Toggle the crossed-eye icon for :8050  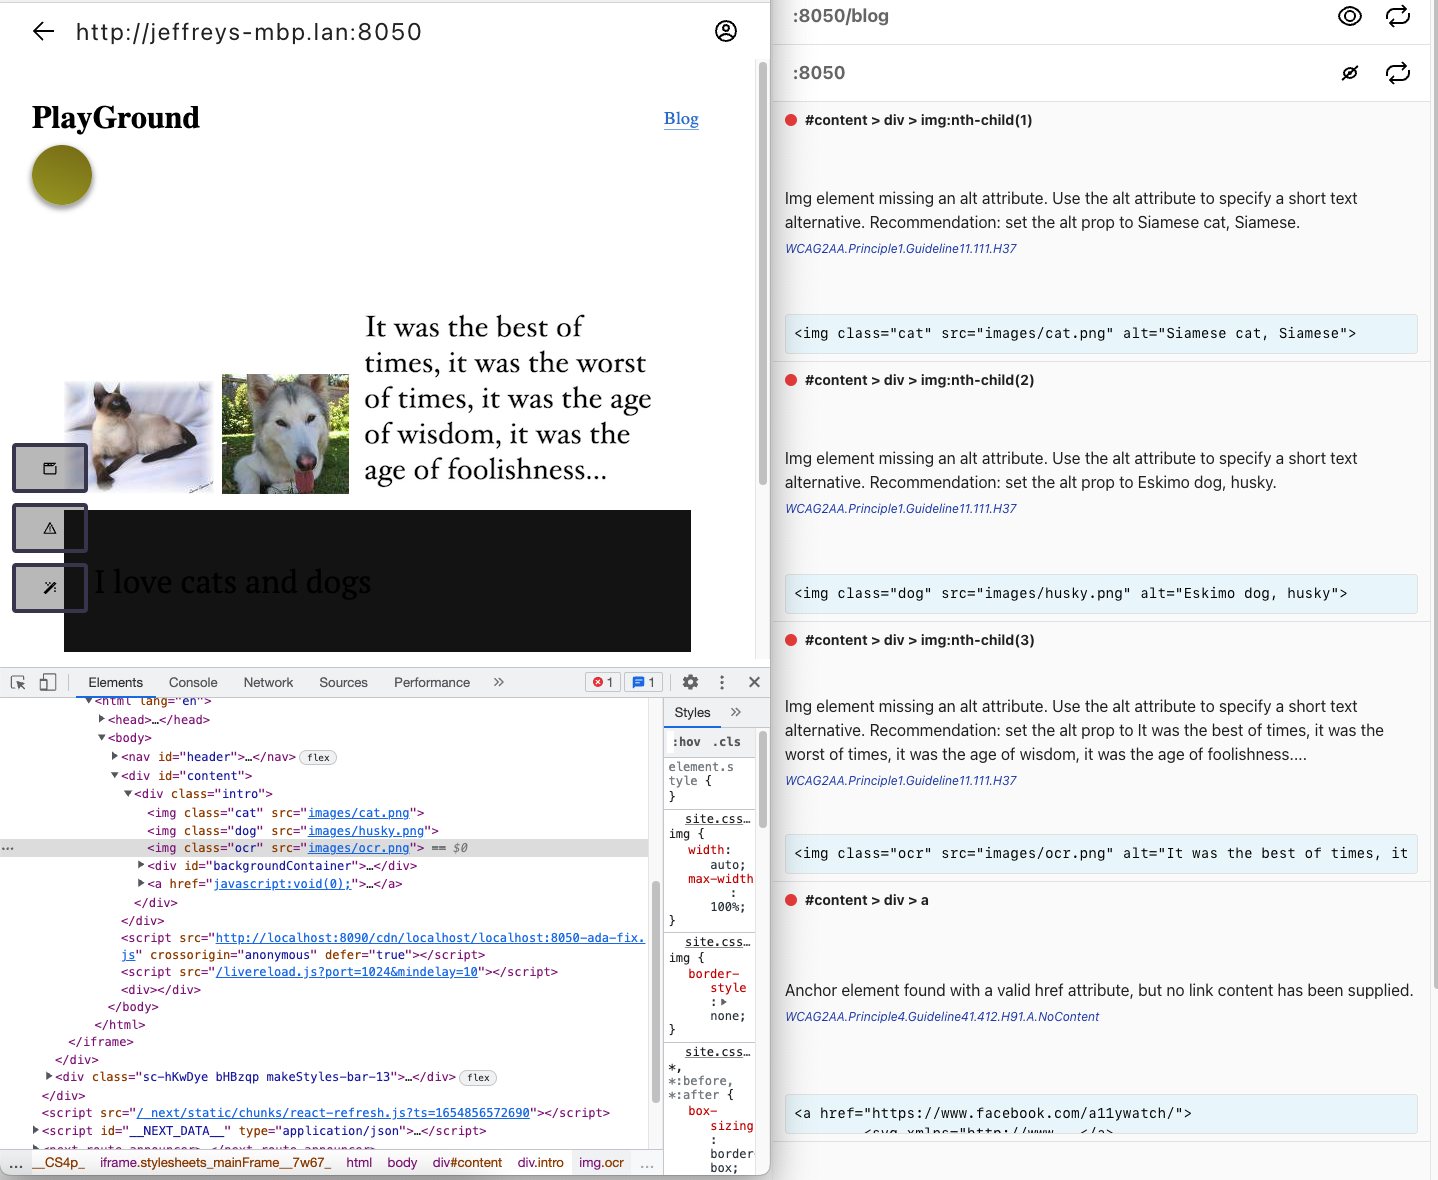coord(1349,72)
